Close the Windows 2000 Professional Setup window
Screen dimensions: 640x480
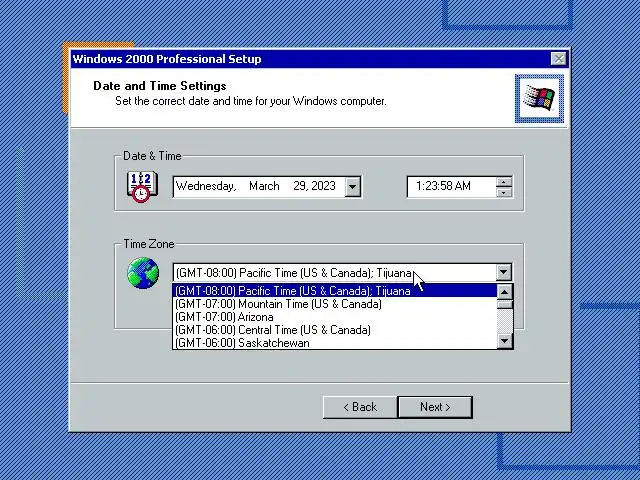pos(558,59)
